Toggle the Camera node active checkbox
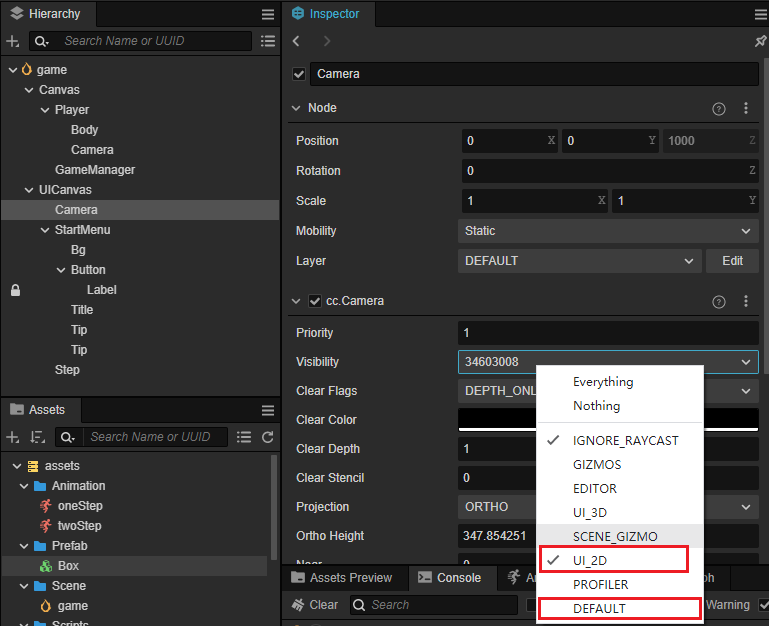Screen dimensions: 769x626 (298, 74)
